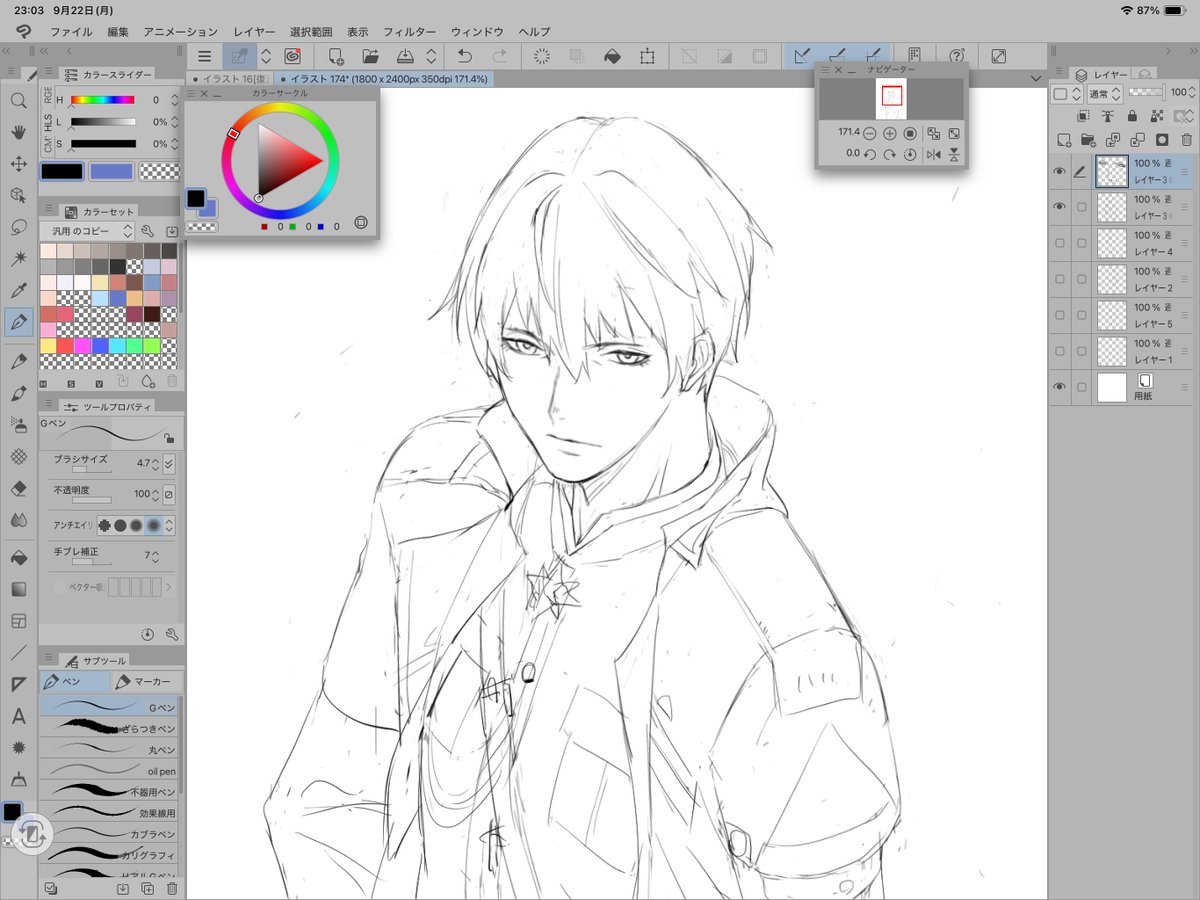Open フィルター menu
Image resolution: width=1200 pixels, height=900 pixels.
click(409, 32)
